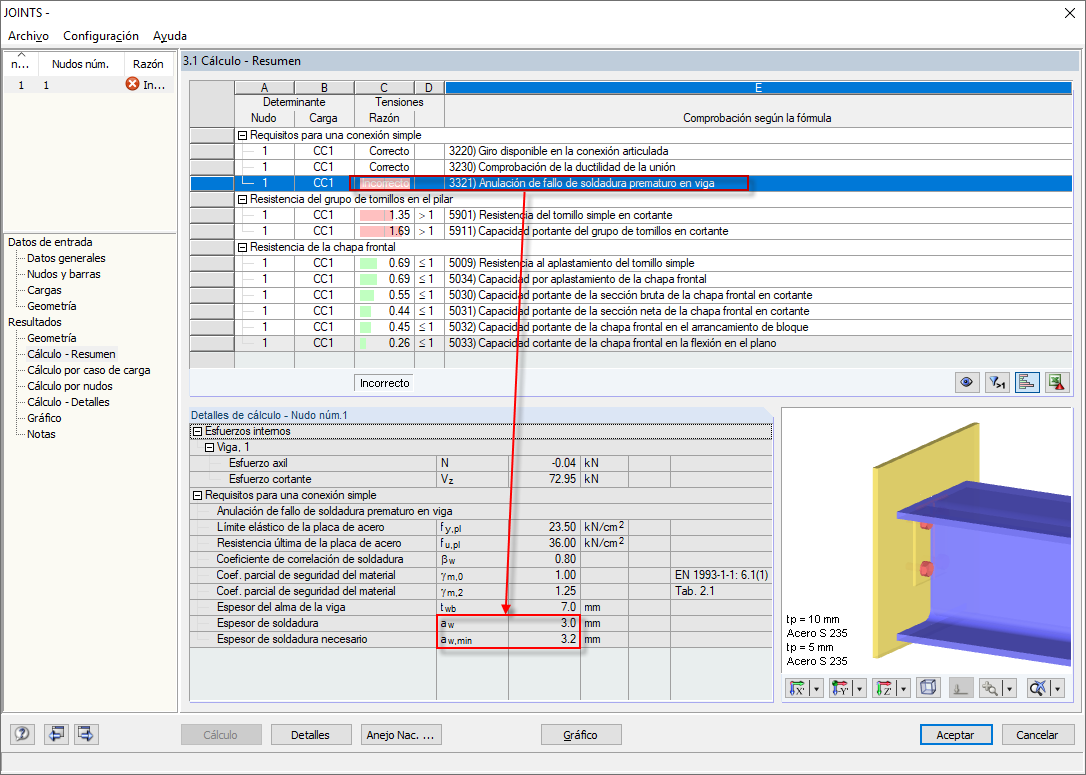Close the JOINTS window

(1069, 13)
